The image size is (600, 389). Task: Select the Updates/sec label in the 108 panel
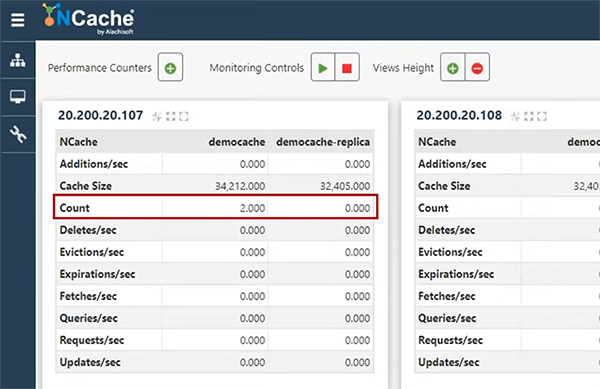click(449, 362)
